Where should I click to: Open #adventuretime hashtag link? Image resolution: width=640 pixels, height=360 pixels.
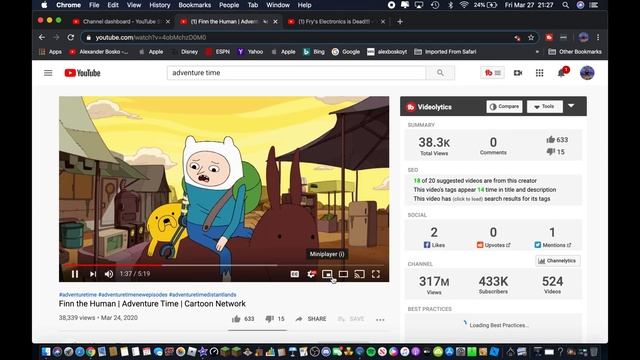pyautogui.click(x=78, y=295)
